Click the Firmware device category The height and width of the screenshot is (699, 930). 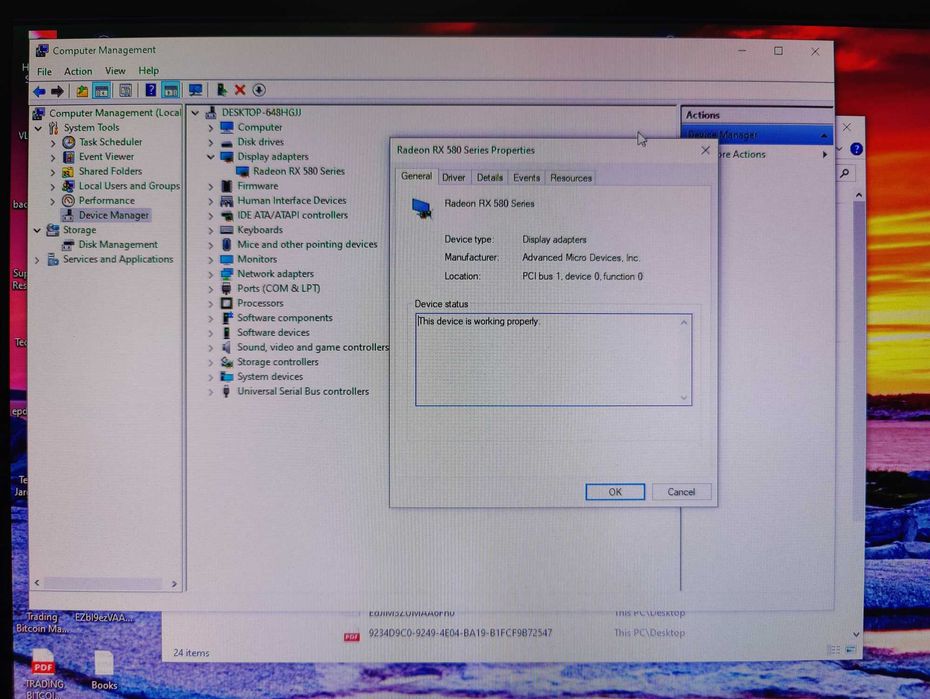(257, 186)
